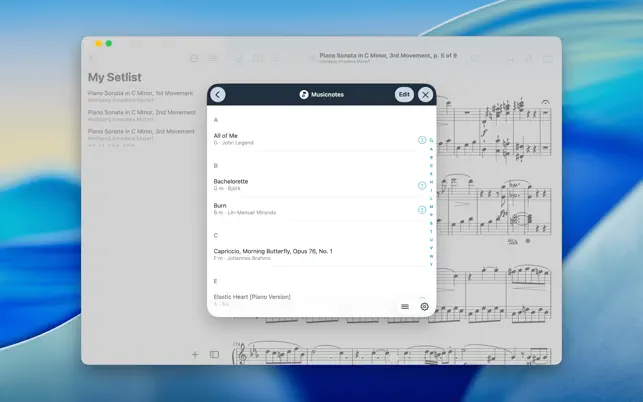Jump to letter A in alphabet index
This screenshot has height=402, width=643.
pyautogui.click(x=431, y=149)
